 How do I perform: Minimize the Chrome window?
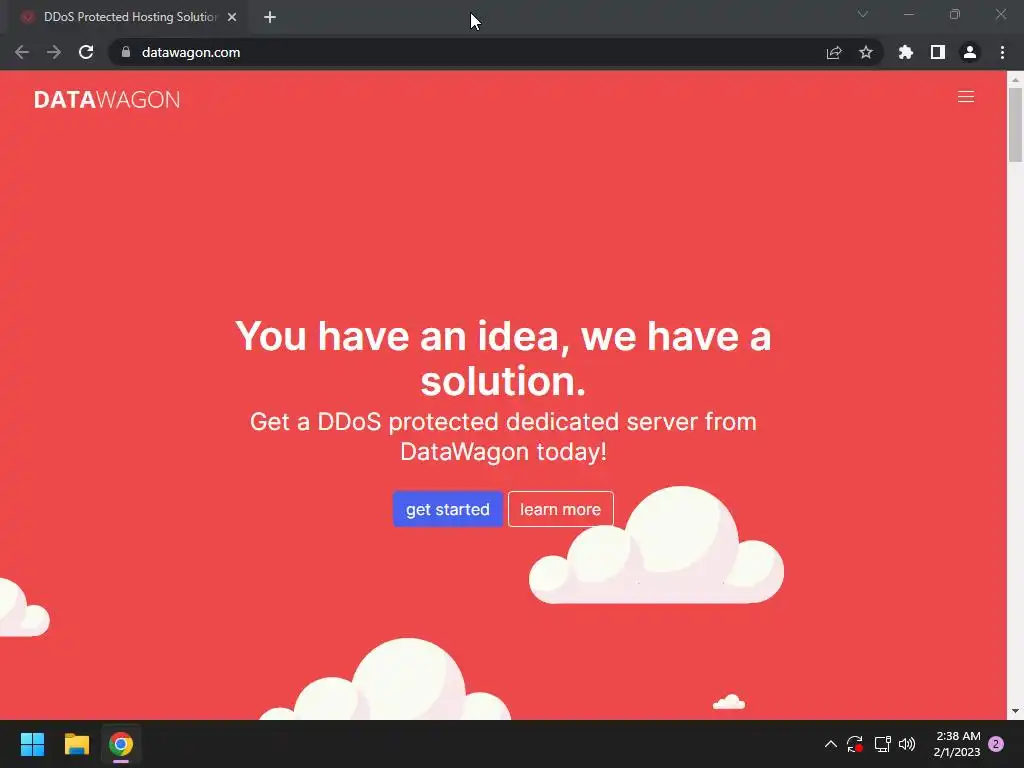pyautogui.click(x=908, y=14)
